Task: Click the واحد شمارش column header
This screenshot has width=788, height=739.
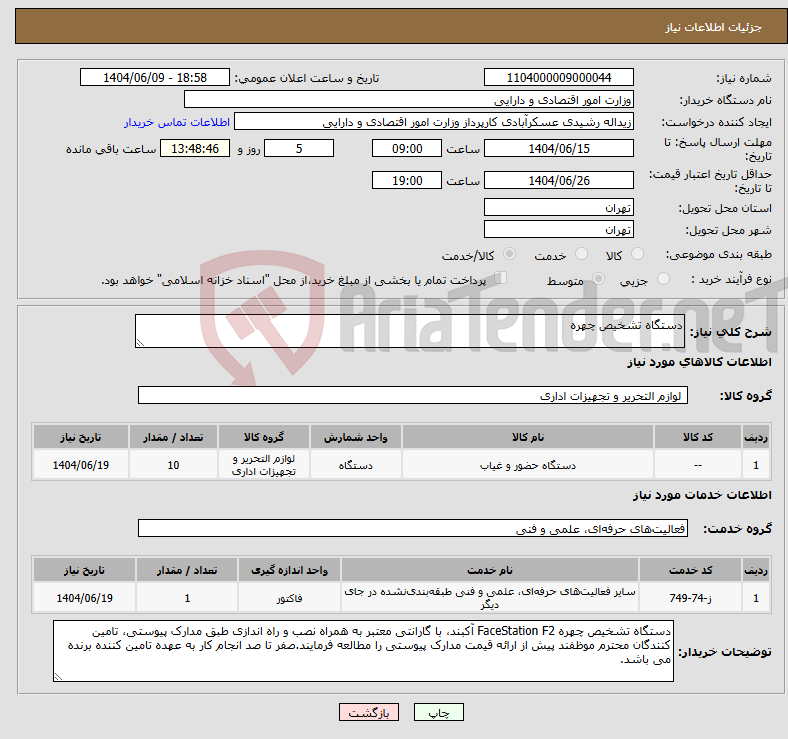Action: (x=355, y=437)
